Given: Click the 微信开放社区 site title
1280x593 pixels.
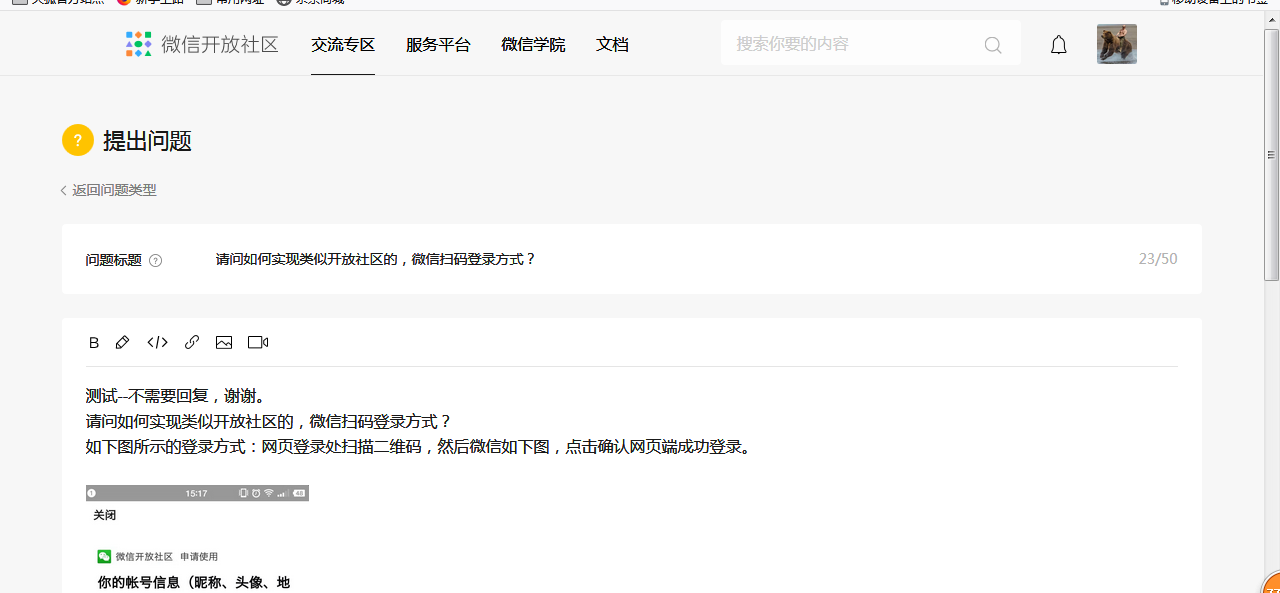Looking at the screenshot, I should [220, 45].
